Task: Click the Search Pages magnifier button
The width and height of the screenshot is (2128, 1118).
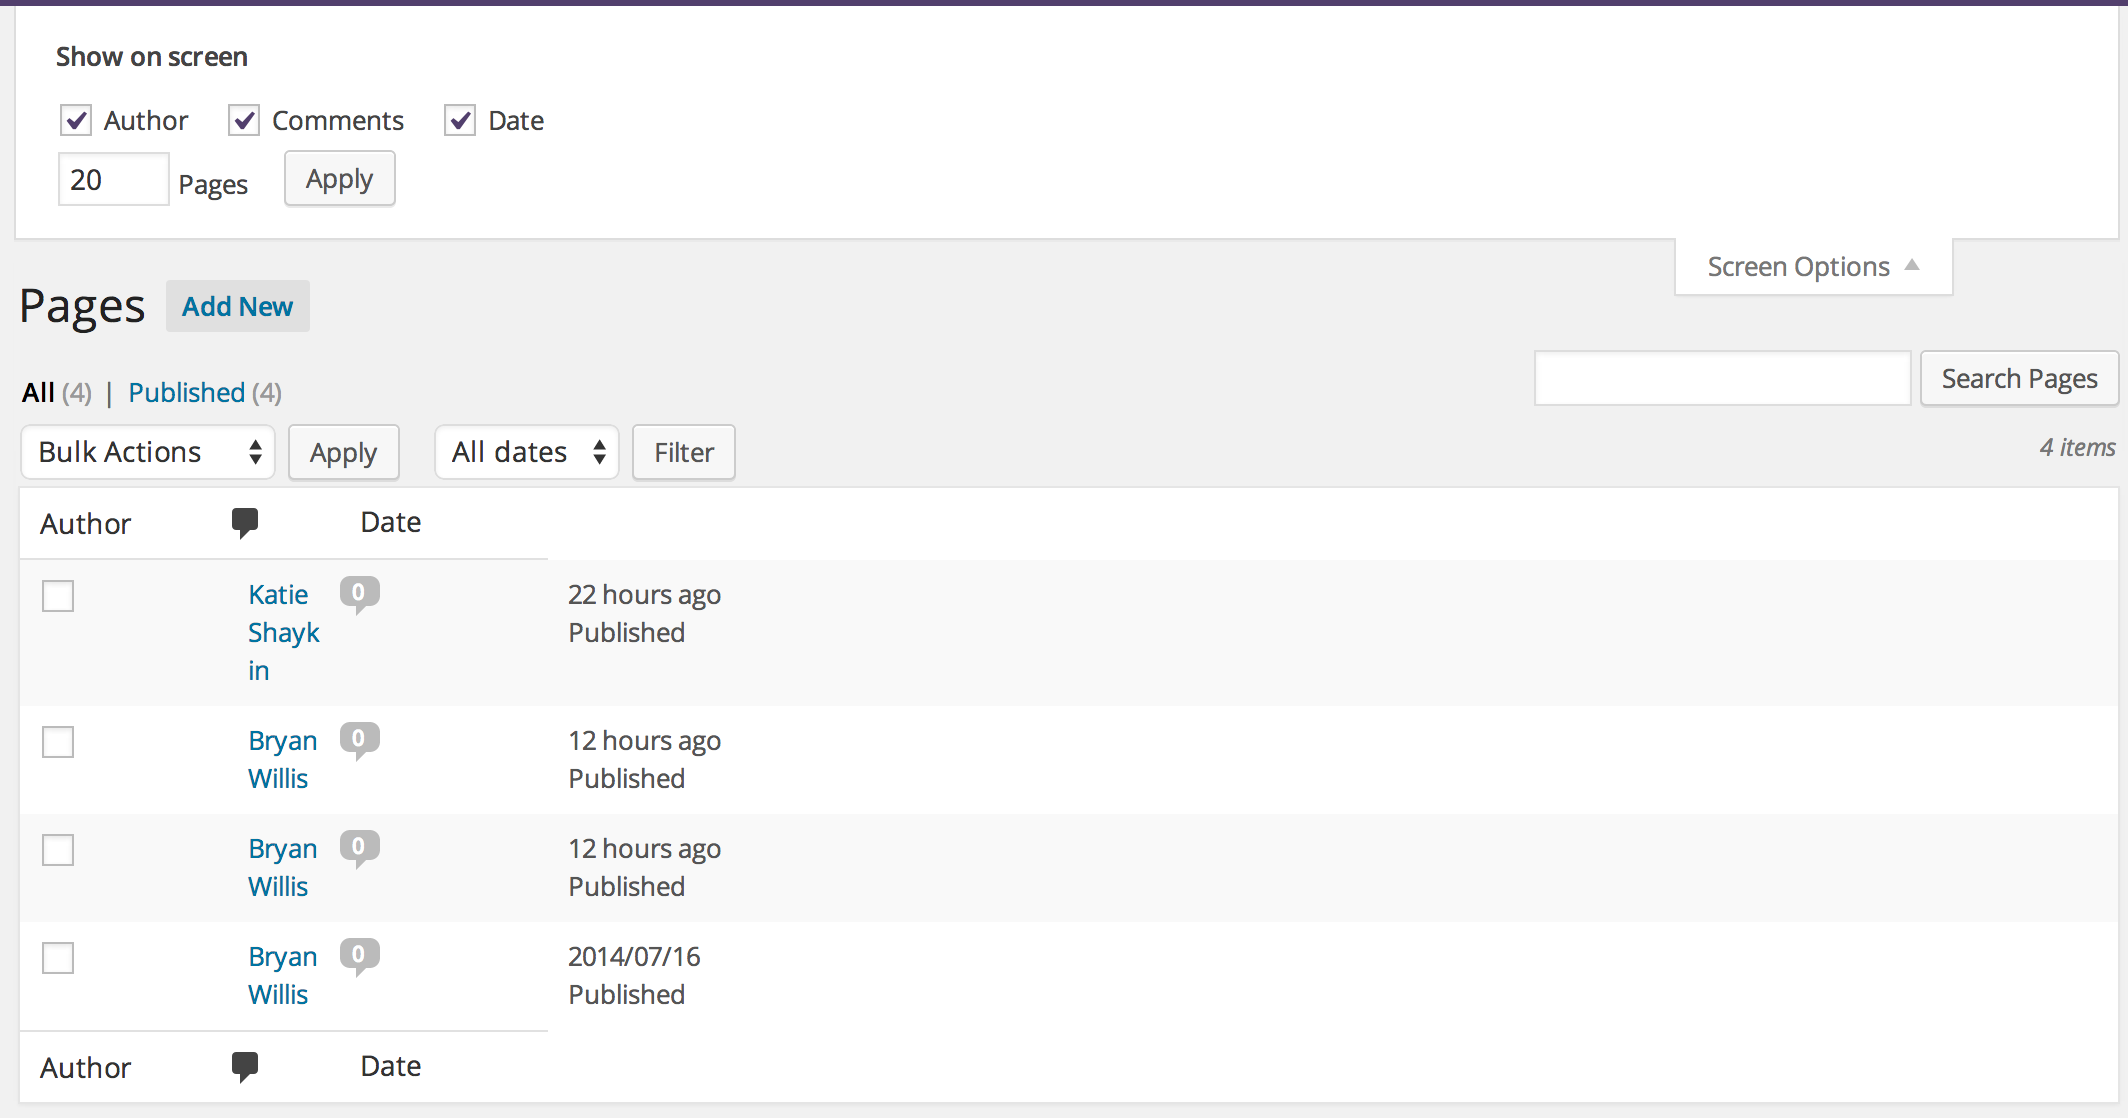Action: (2020, 377)
